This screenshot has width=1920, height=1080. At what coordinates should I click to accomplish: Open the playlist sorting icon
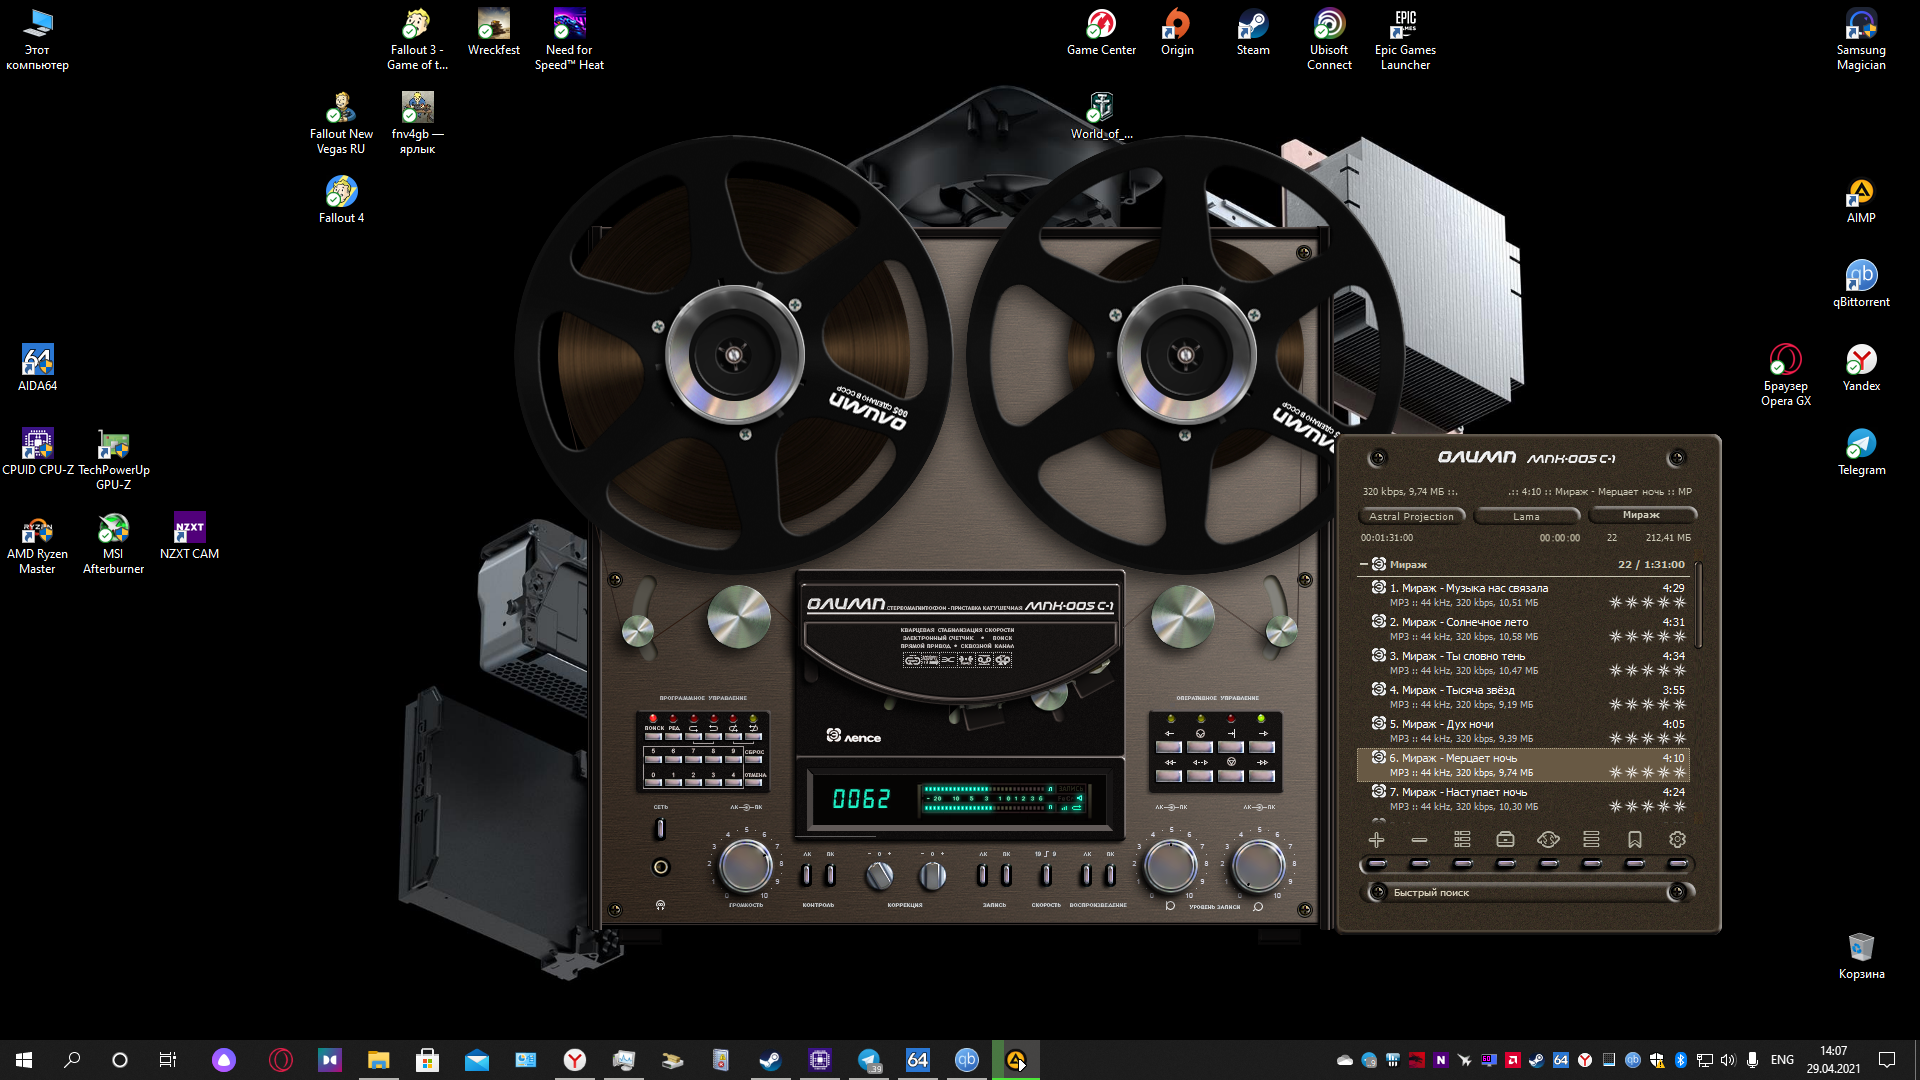click(x=1462, y=840)
